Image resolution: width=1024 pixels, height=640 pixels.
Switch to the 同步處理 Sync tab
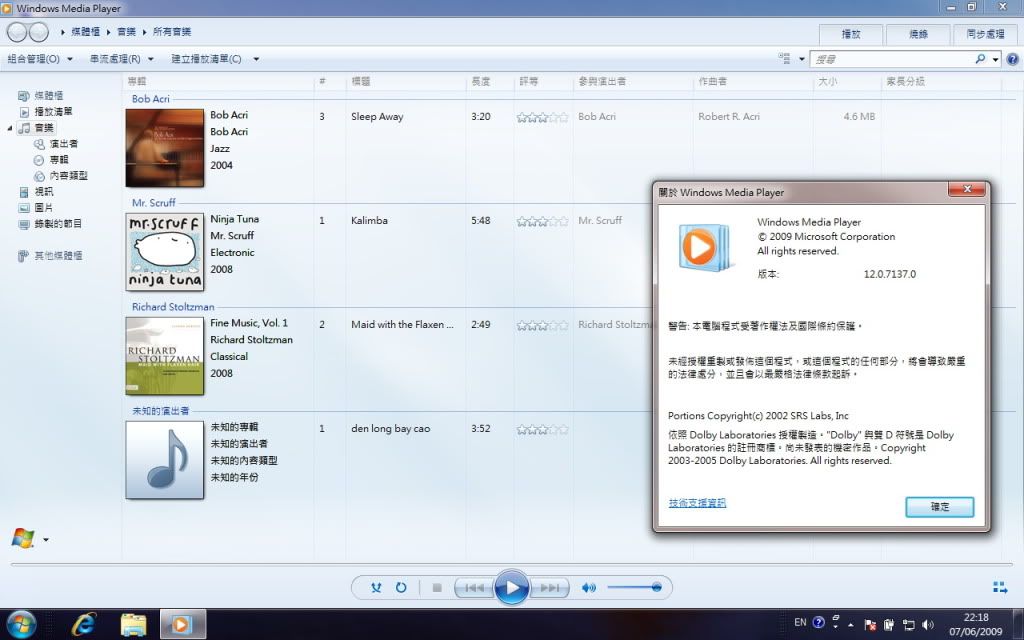tap(985, 34)
